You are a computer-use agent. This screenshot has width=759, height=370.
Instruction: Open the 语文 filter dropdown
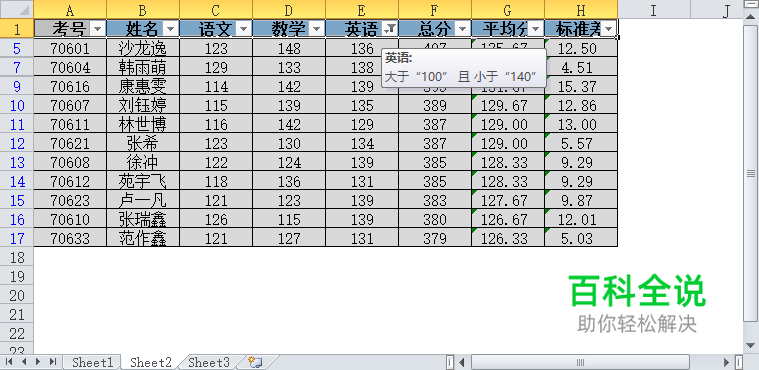tap(243, 29)
